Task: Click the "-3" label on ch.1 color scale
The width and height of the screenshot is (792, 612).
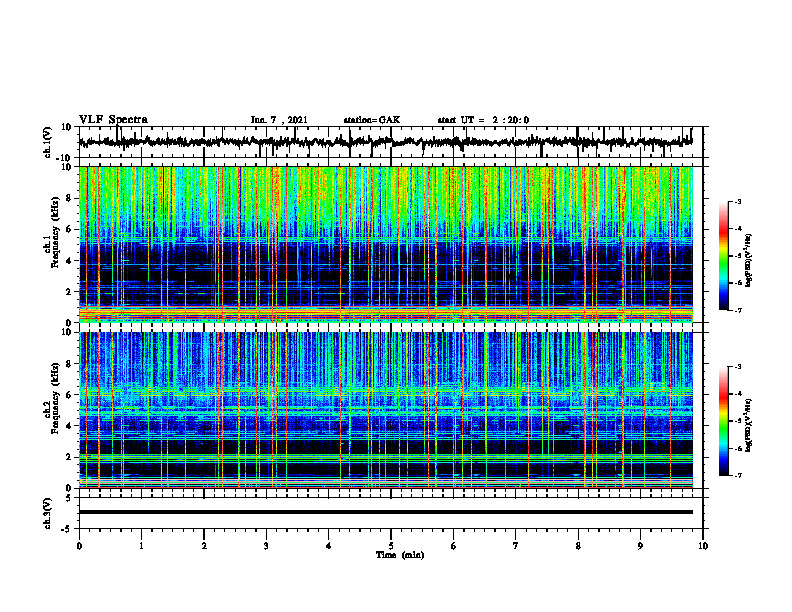Action: point(737,201)
